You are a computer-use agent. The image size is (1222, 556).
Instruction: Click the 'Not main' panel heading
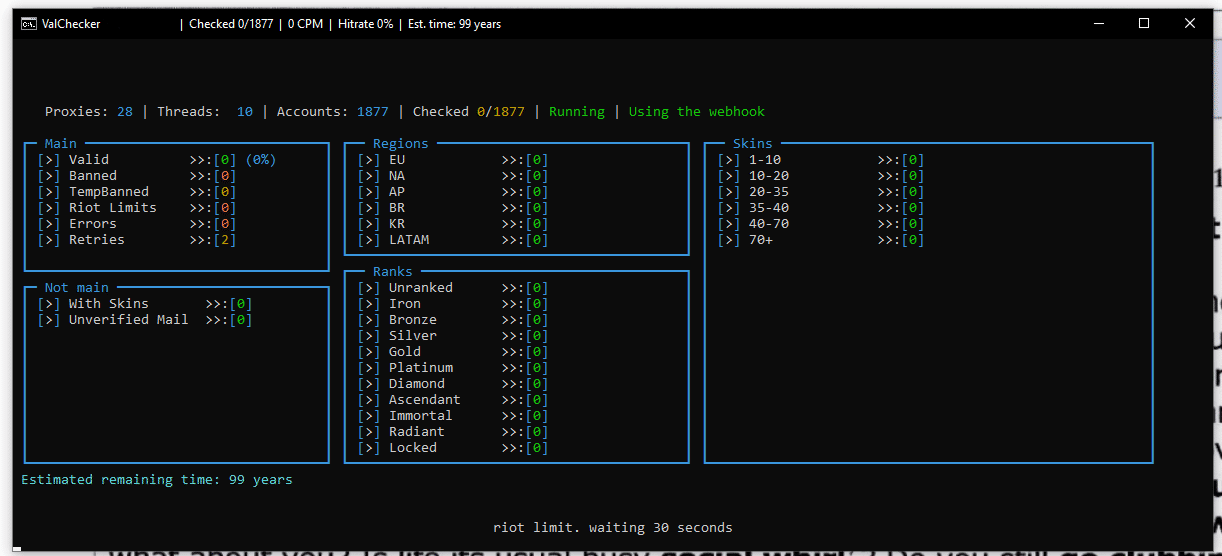click(x=77, y=288)
